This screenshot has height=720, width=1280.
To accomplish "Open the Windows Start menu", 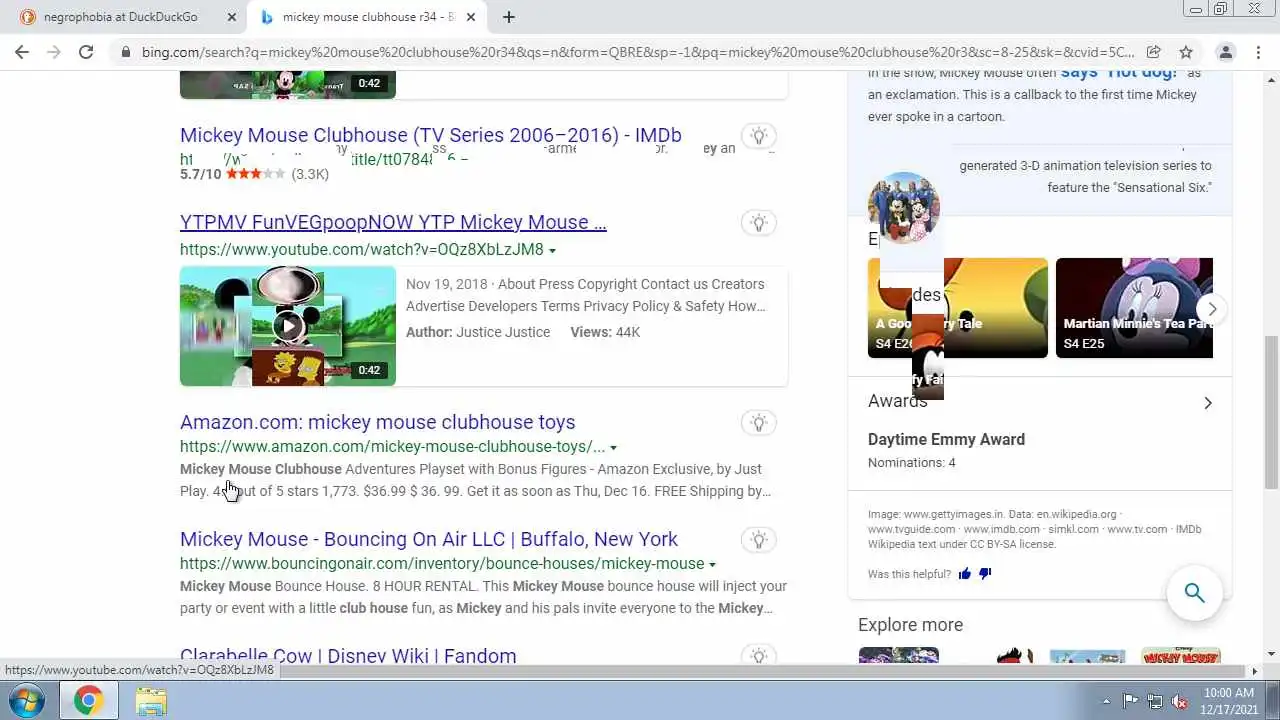I will tap(27, 701).
